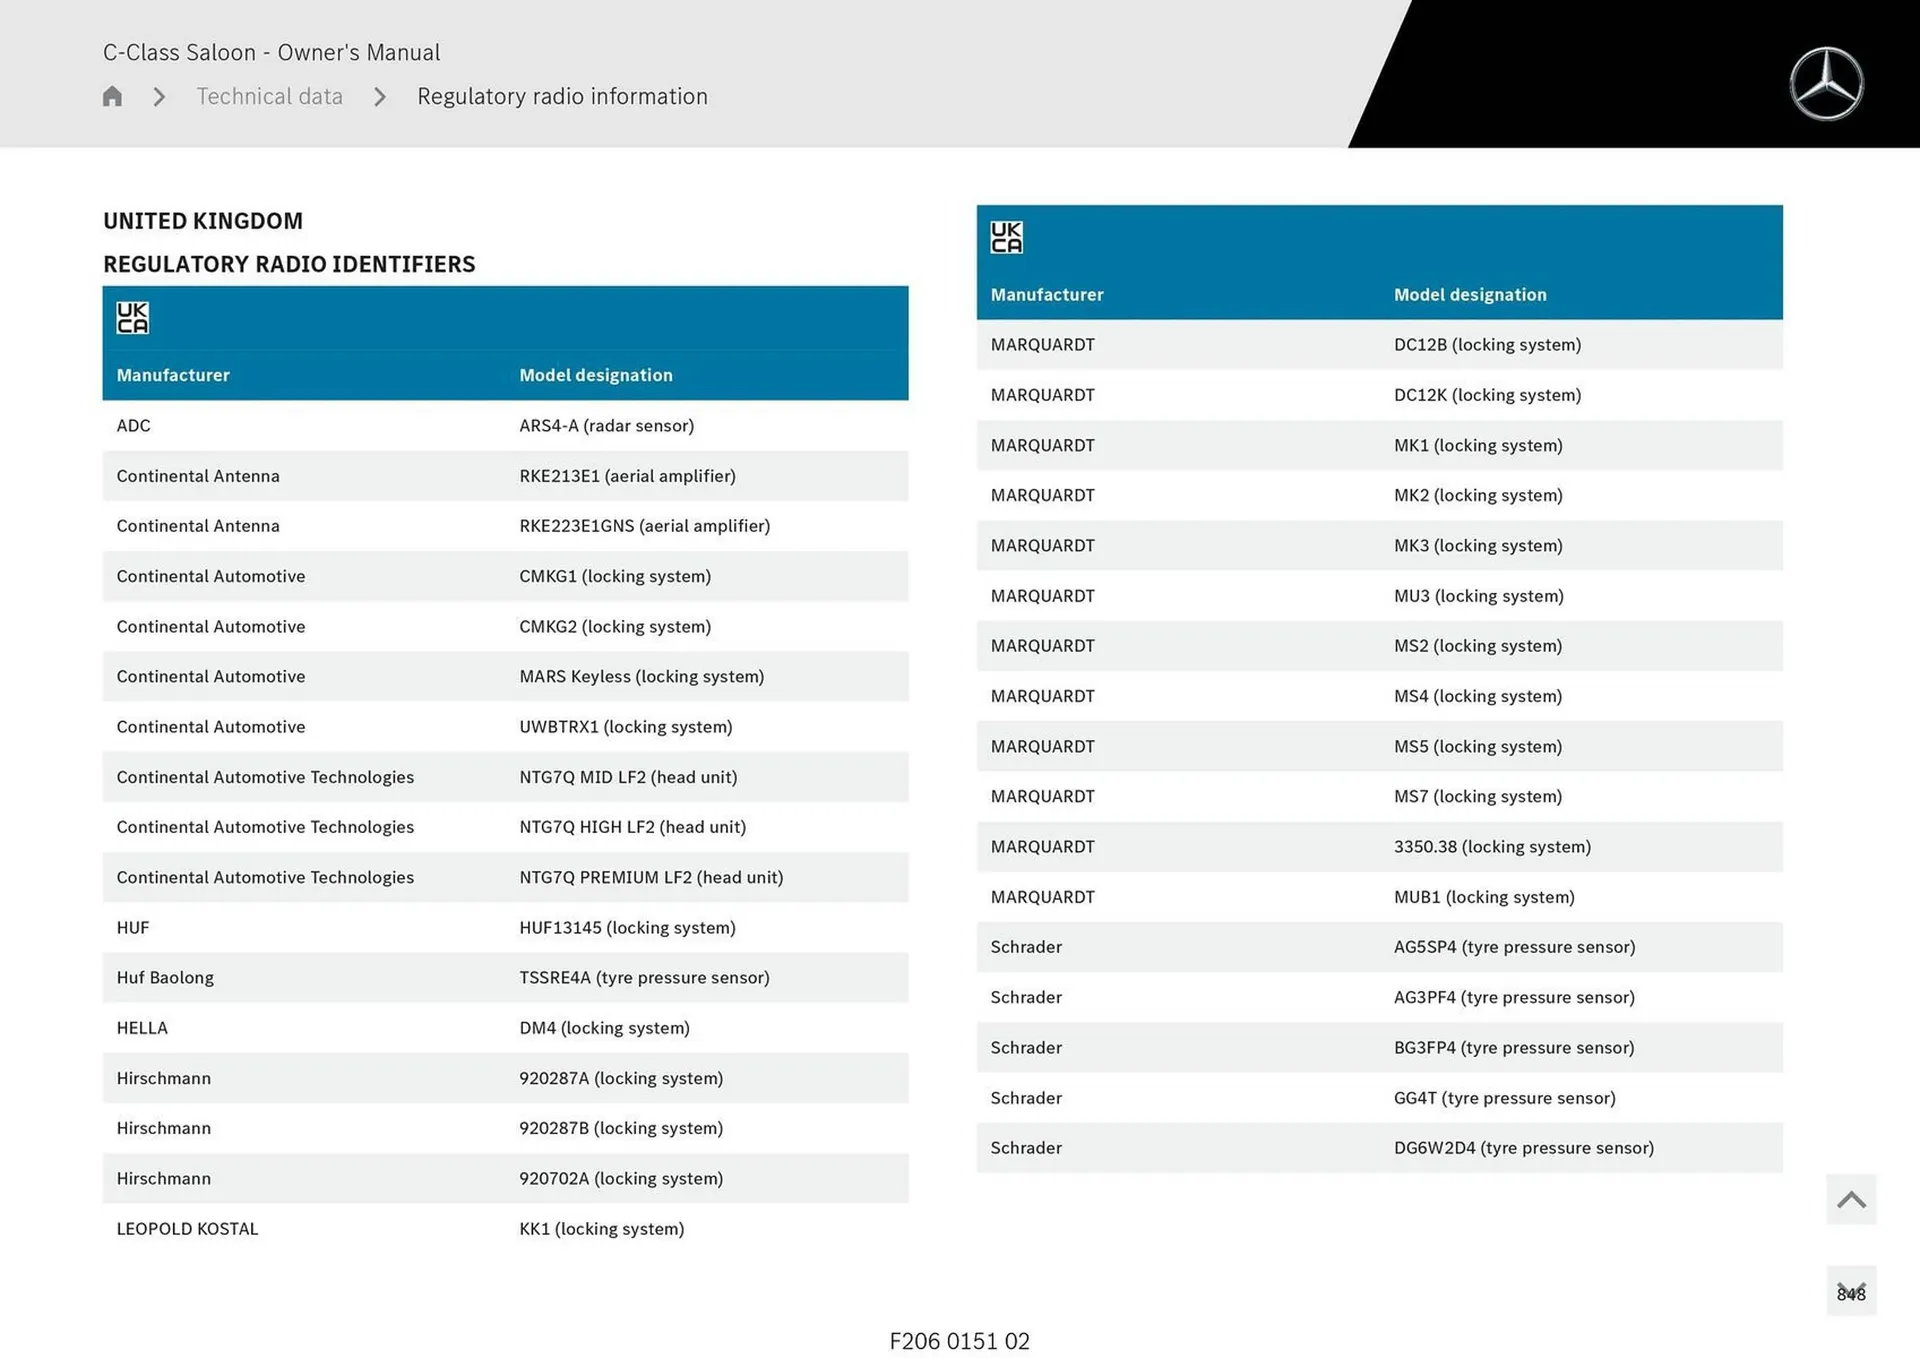Click the Mercedes-Benz star logo

point(1826,84)
